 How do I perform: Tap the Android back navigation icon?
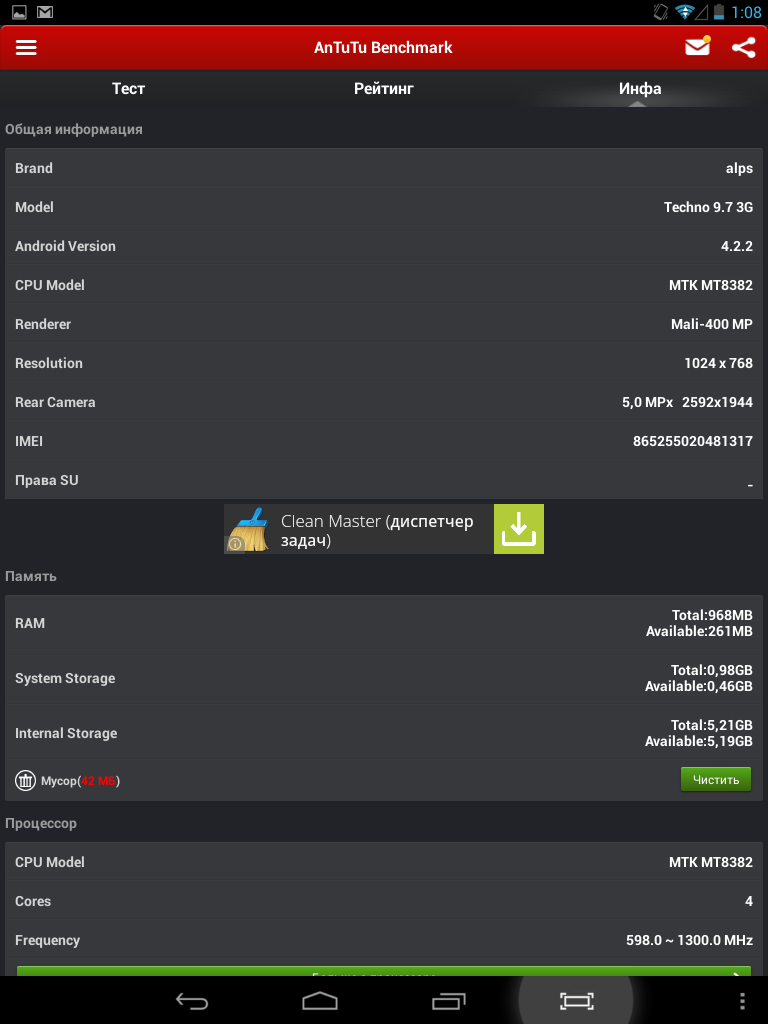(x=192, y=1000)
